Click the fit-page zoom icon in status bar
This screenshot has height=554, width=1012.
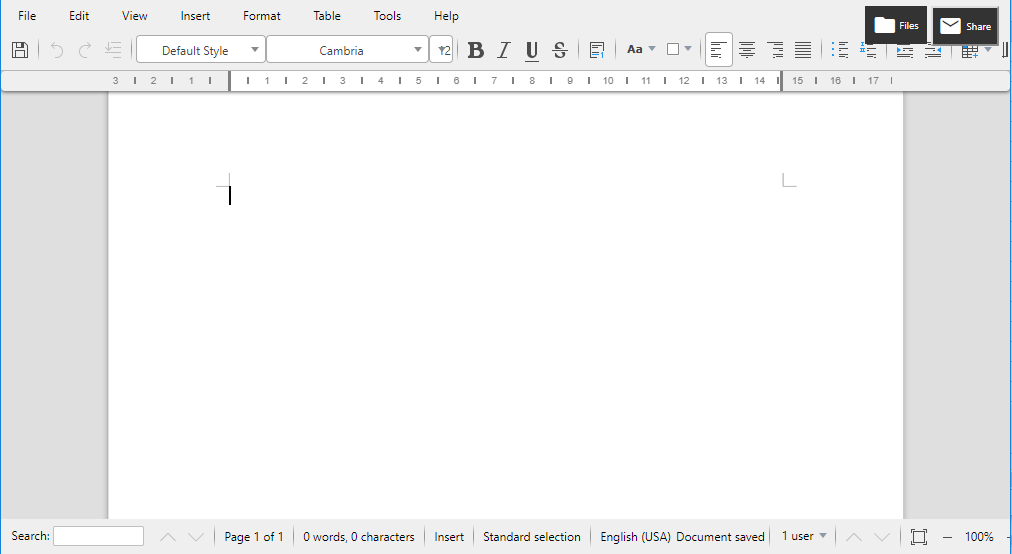point(919,537)
